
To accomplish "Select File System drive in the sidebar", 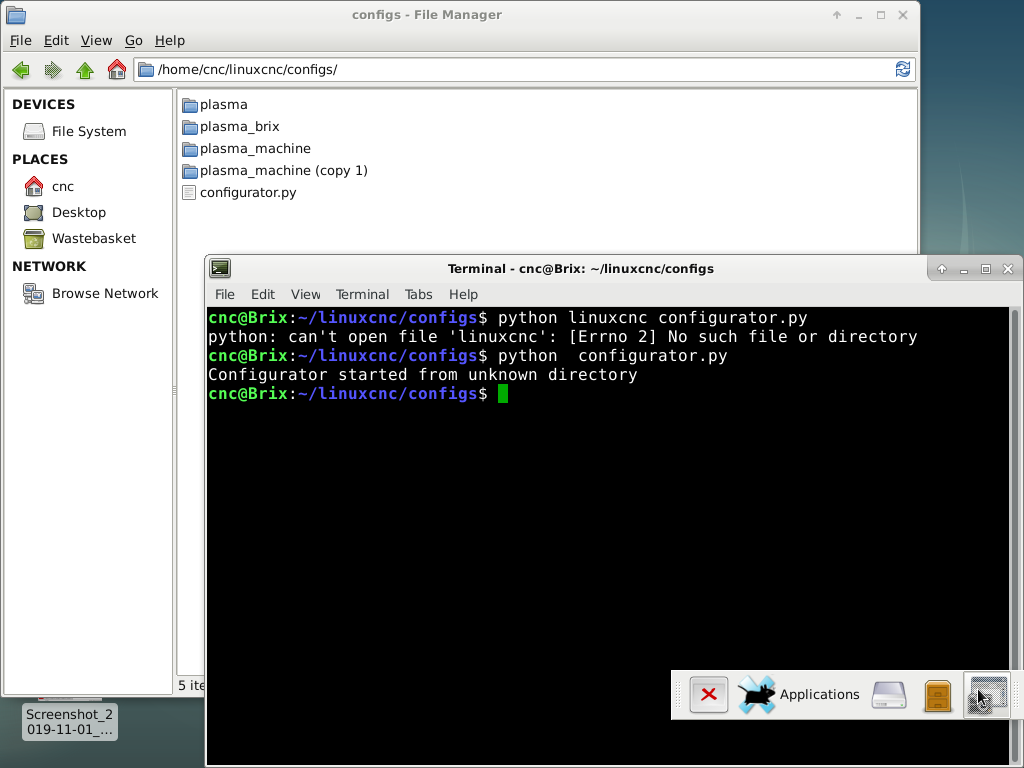I will [88, 131].
